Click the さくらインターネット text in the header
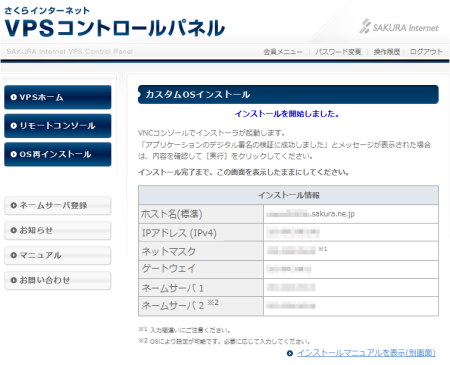The height and width of the screenshot is (365, 450). pos(47,11)
